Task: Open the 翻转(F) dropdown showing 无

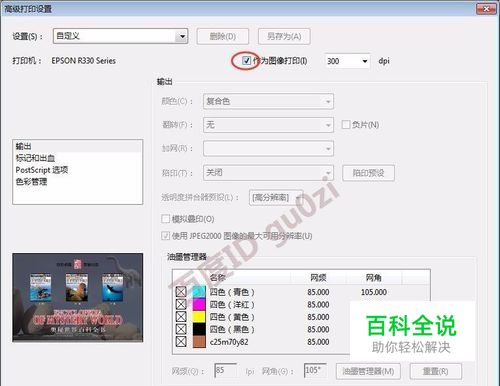Action: 268,125
